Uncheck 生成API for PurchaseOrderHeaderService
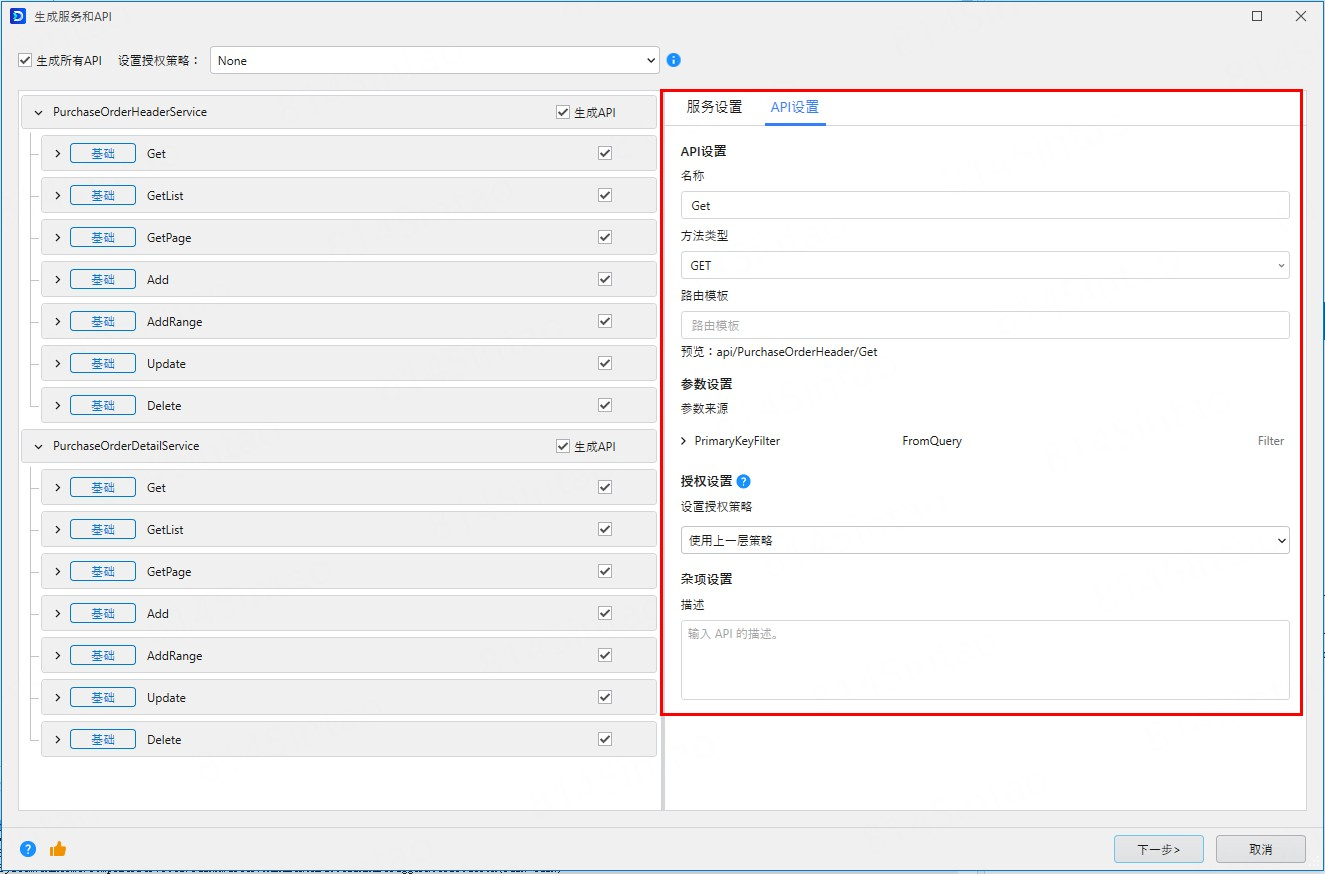The image size is (1325, 874). 563,112
